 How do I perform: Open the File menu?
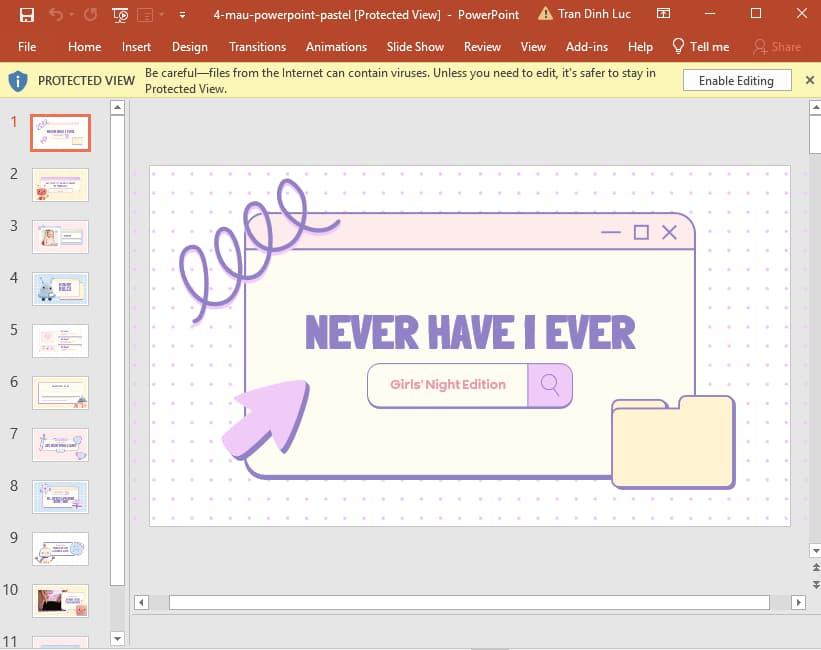click(27, 47)
